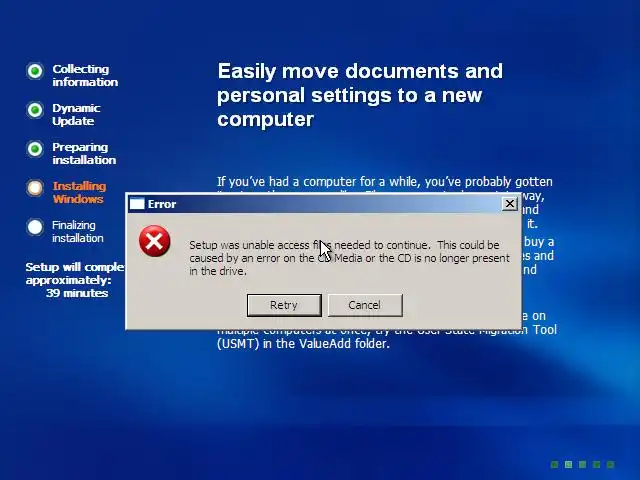The width and height of the screenshot is (640, 480).
Task: Click the '(USMT) in the ValueAdd folder' text
Action: click(303, 343)
